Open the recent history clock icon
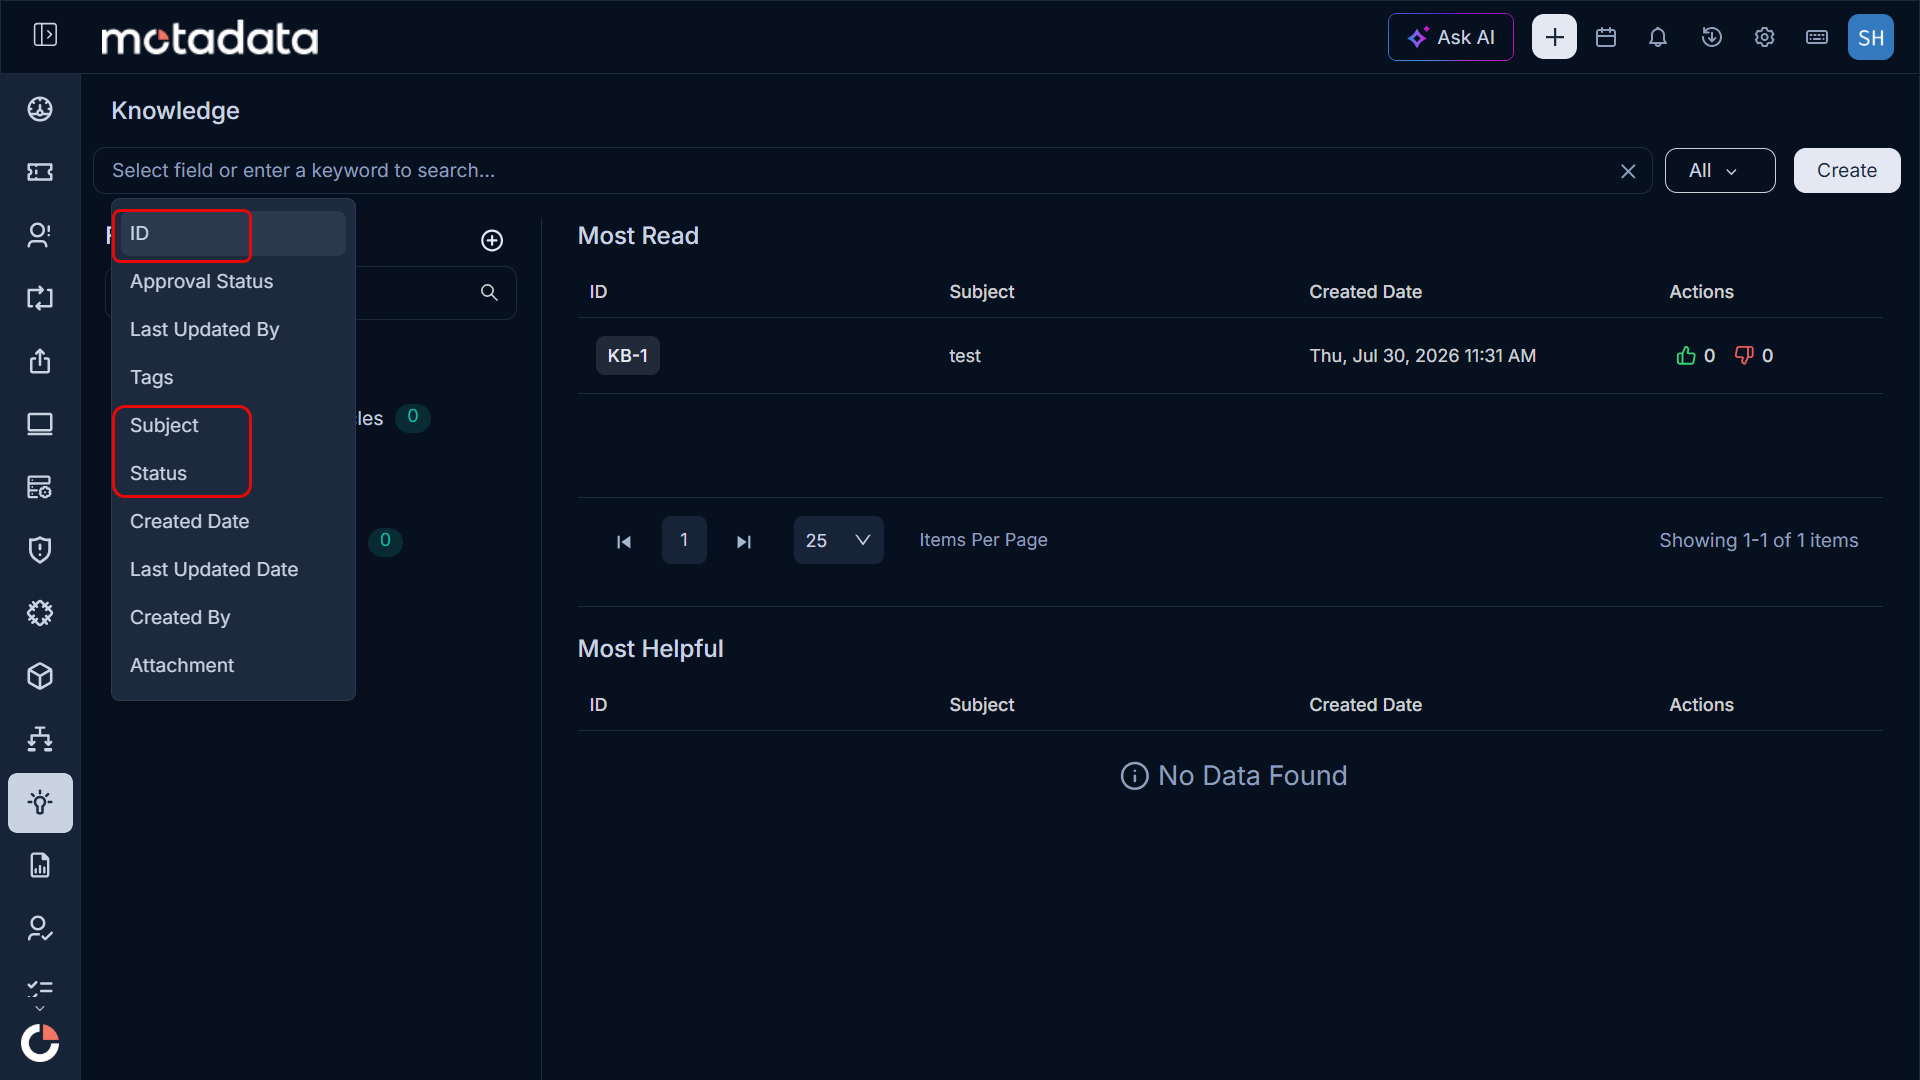 pos(1712,37)
